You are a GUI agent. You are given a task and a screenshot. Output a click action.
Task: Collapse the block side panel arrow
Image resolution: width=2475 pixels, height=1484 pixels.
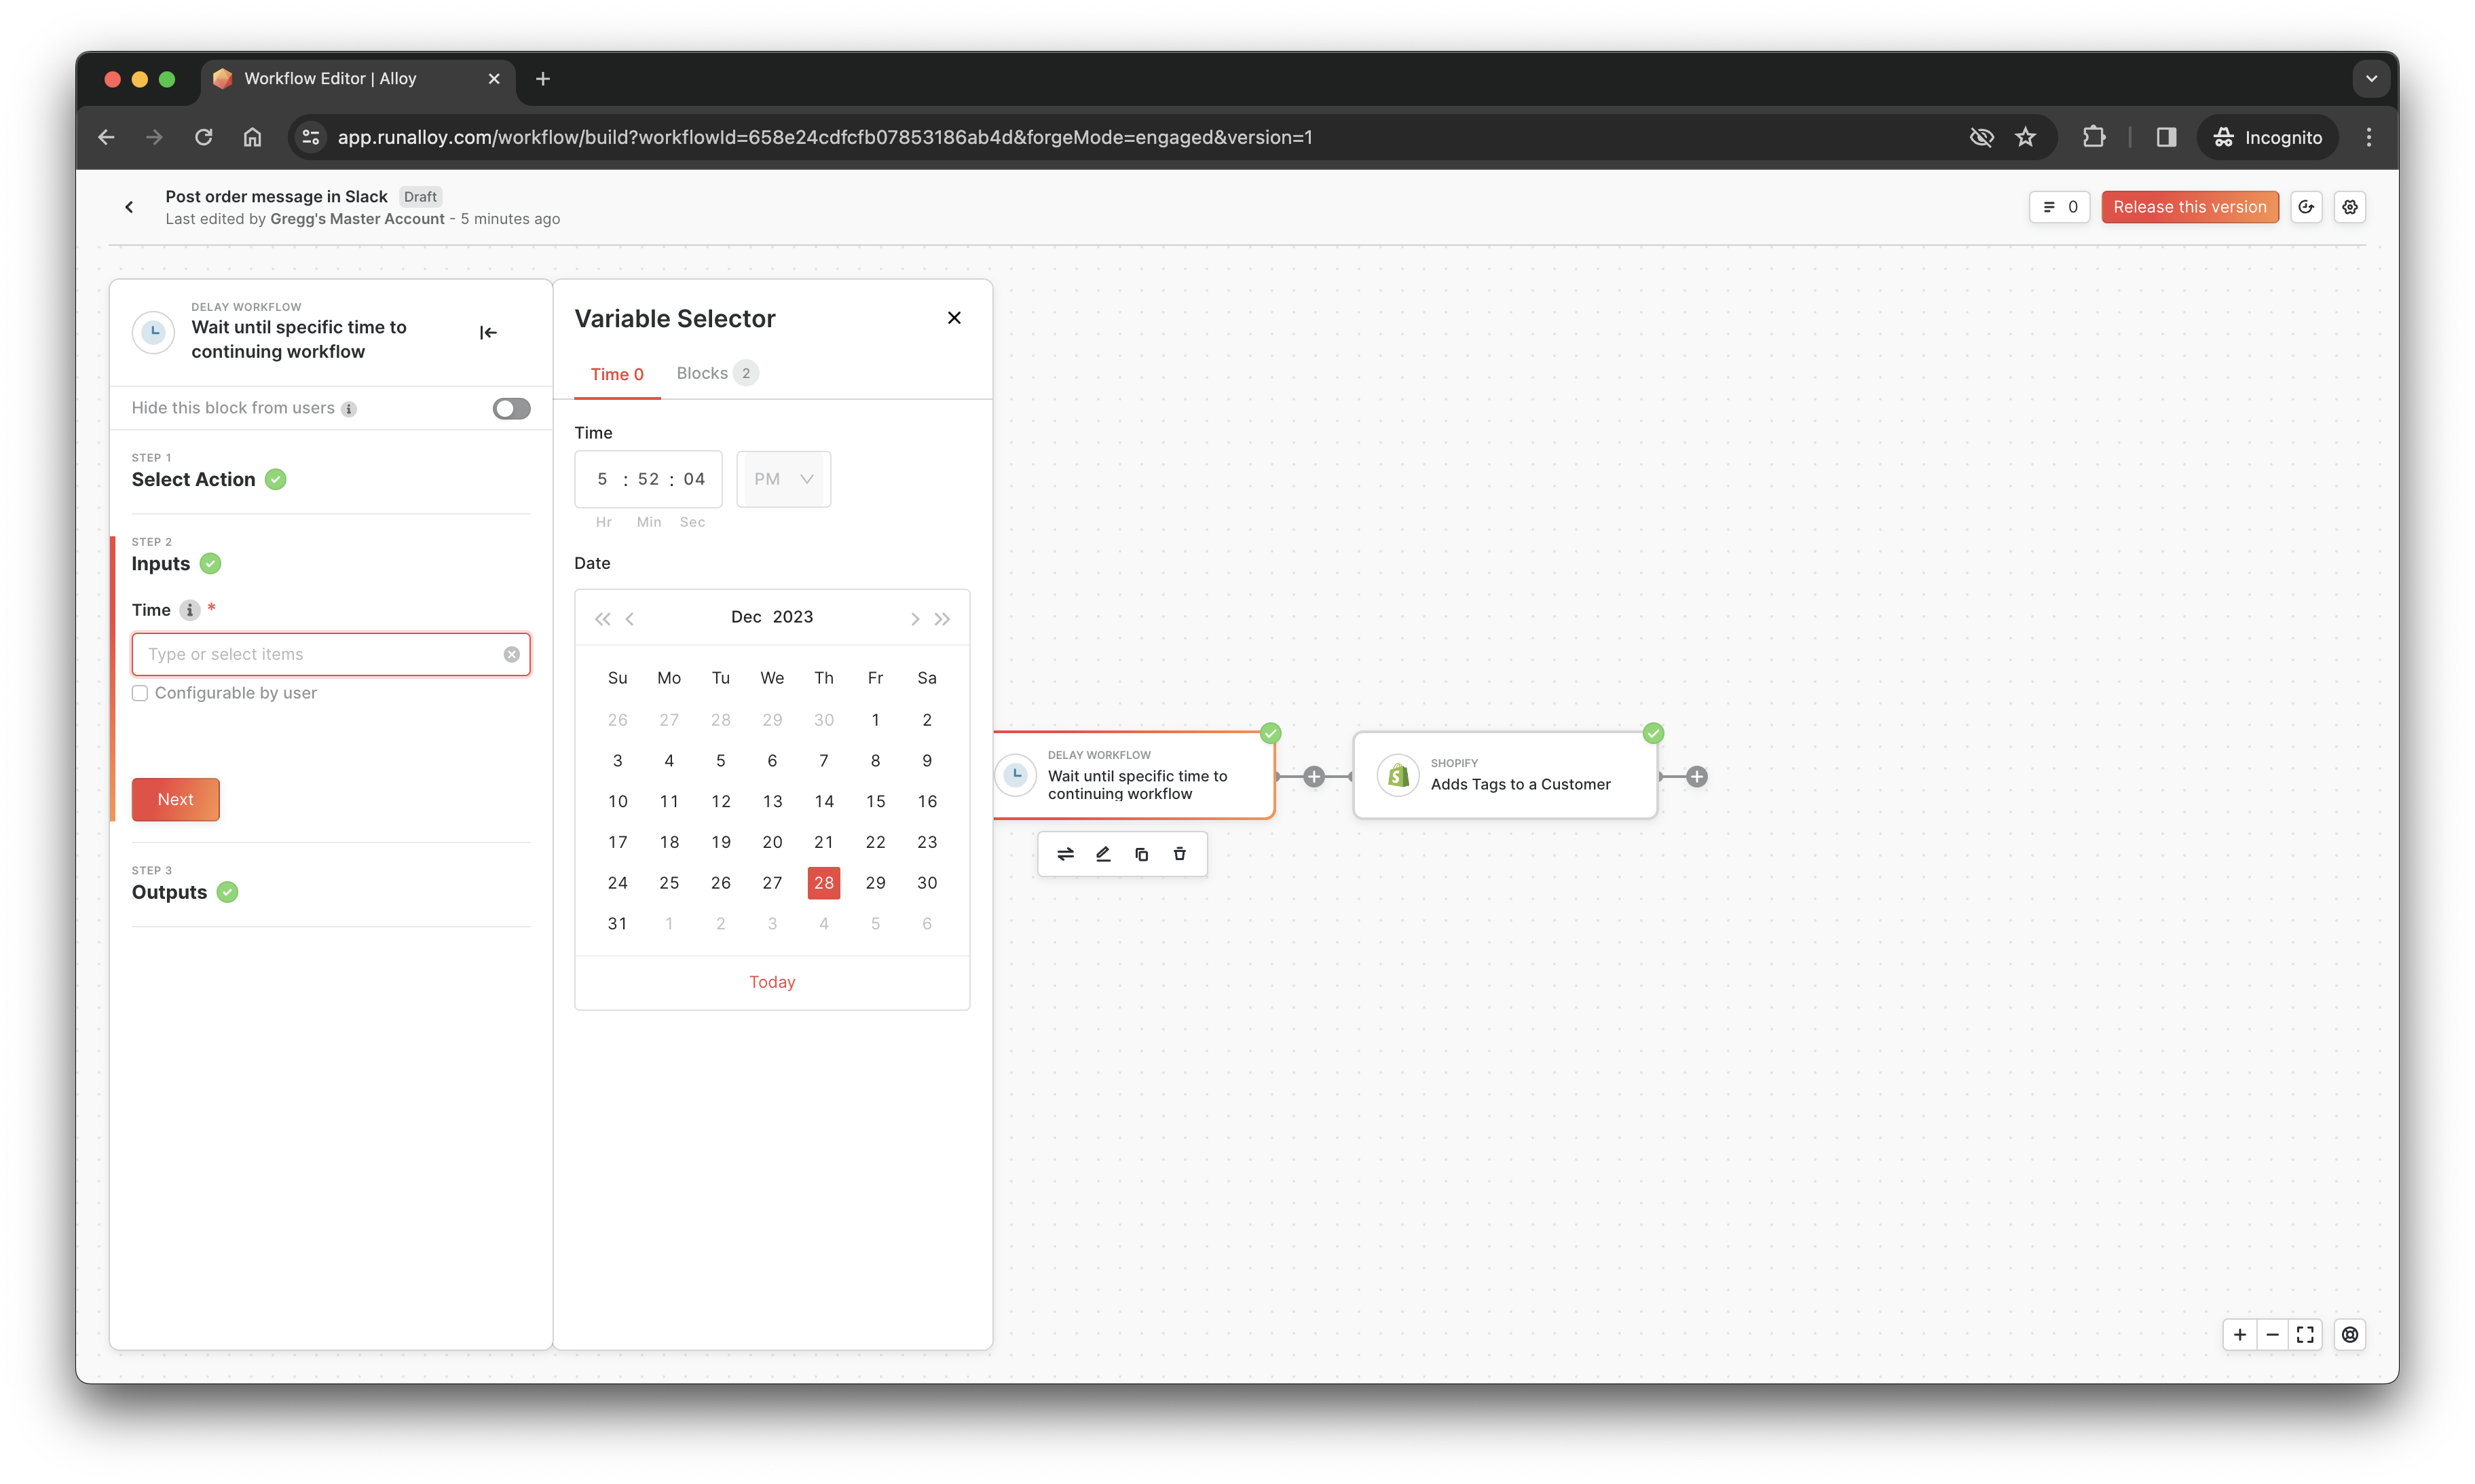pyautogui.click(x=488, y=333)
